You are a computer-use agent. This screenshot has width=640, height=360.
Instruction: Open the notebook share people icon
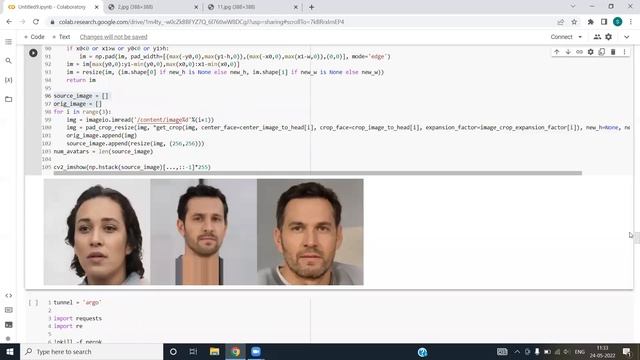click(x=597, y=37)
